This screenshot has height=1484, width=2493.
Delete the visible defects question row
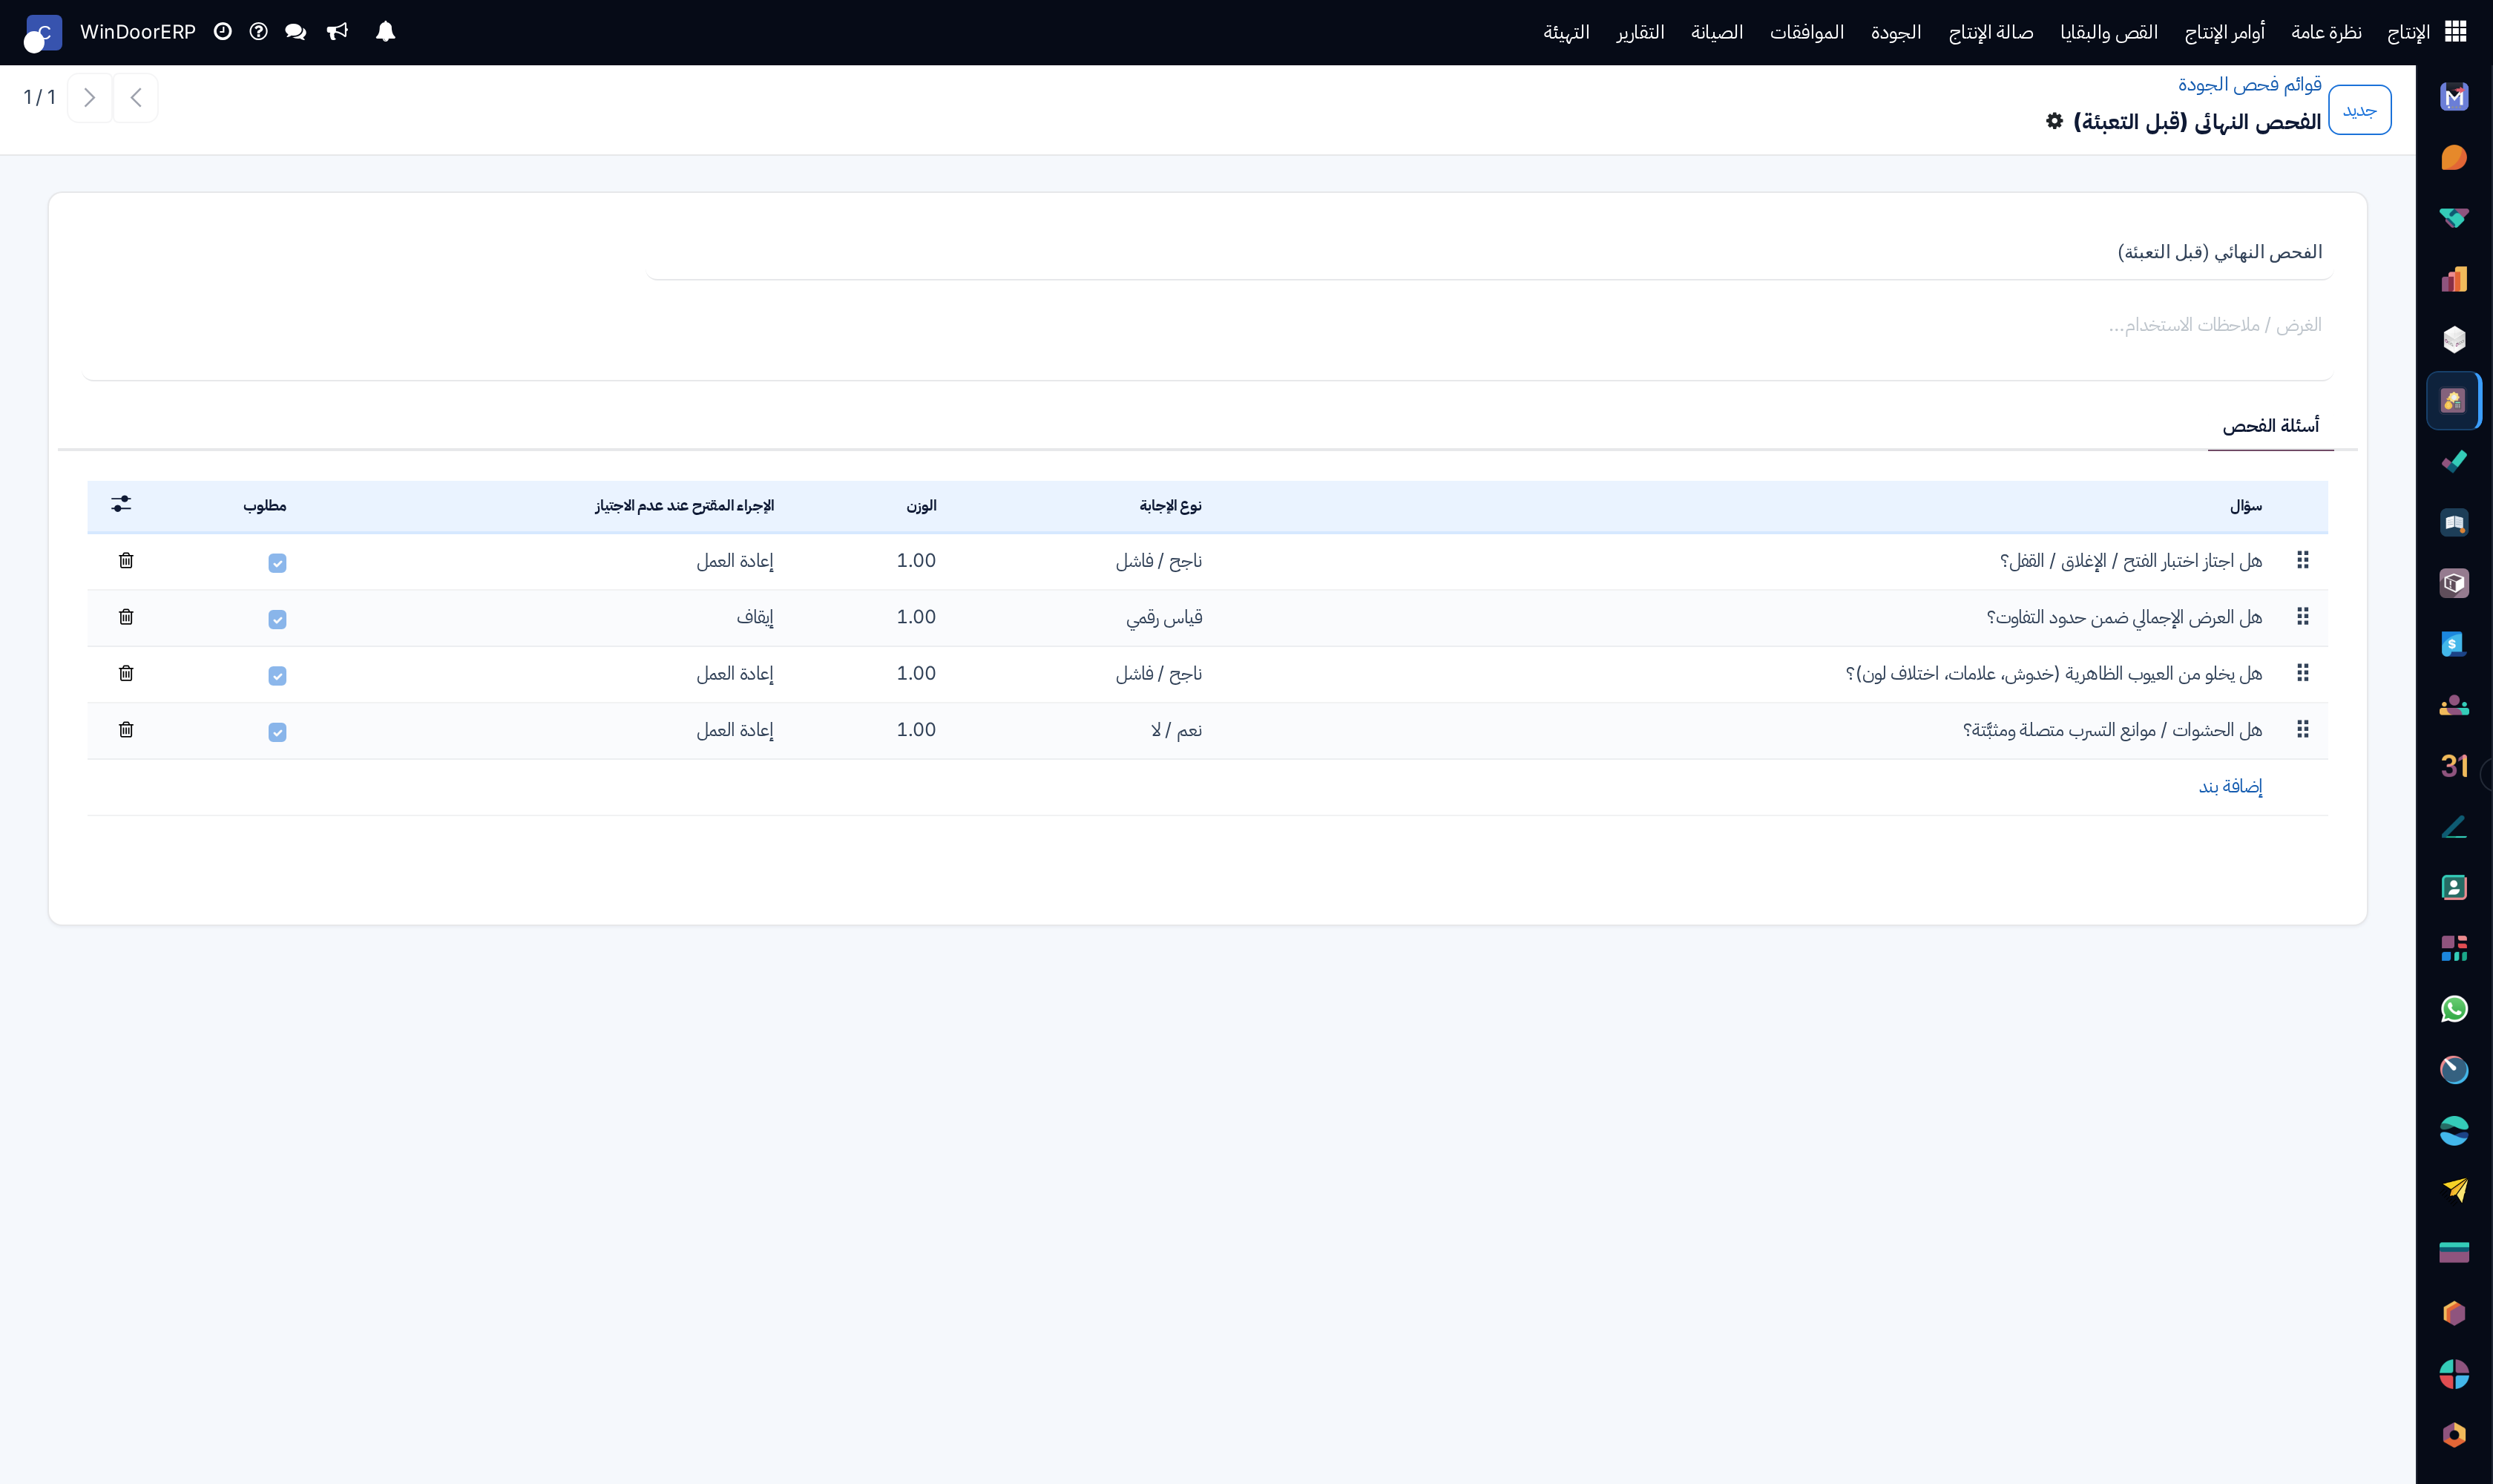click(x=126, y=673)
